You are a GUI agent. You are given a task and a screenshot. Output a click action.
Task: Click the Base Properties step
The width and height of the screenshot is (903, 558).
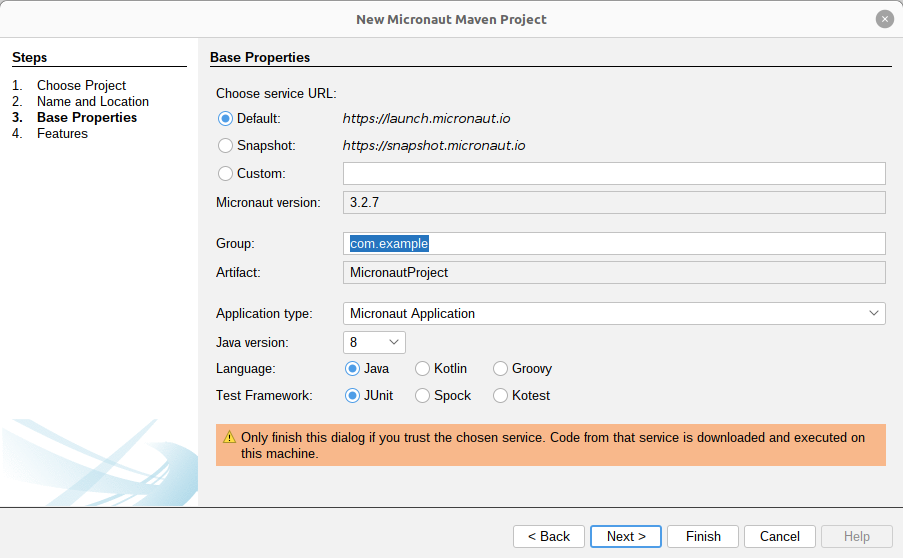tap(87, 117)
